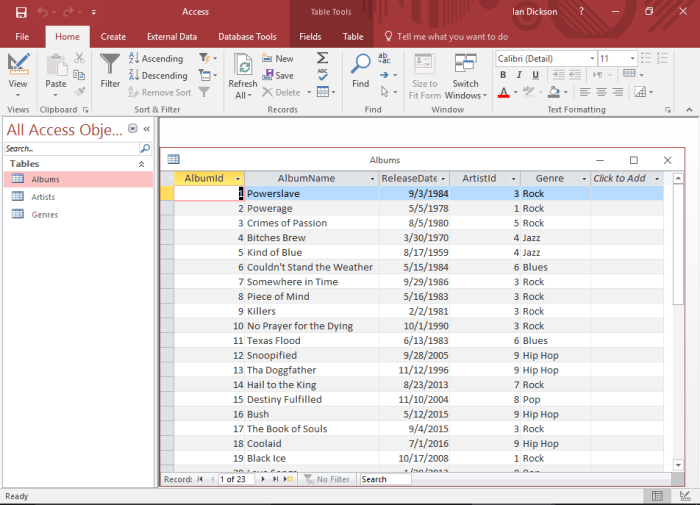Click the Filter funnel icon
Screen dimensions: 700x505
[x=110, y=66]
